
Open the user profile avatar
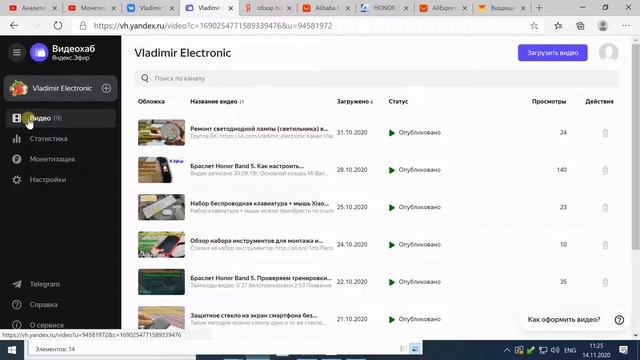[x=608, y=53]
